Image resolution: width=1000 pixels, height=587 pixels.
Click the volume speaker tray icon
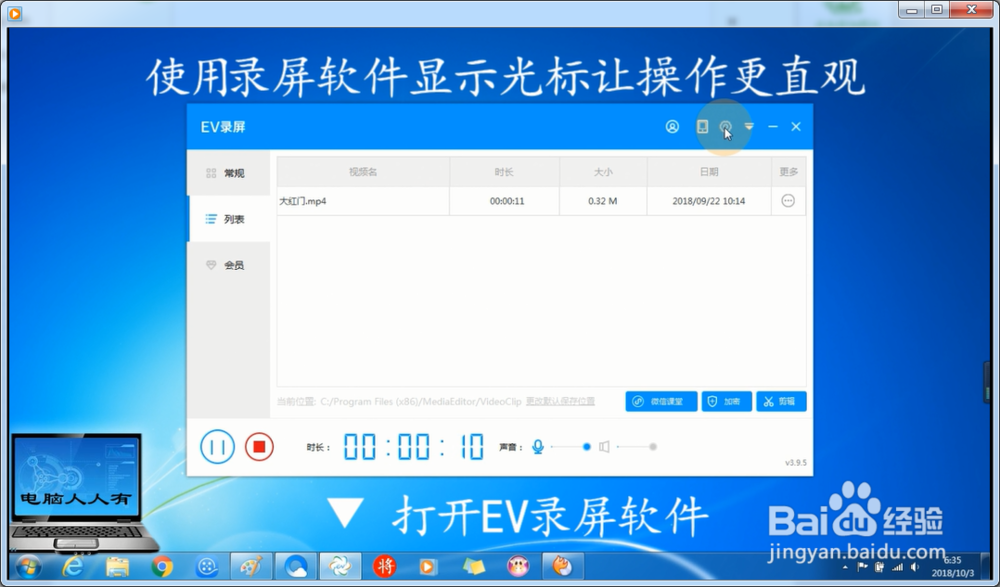915,567
